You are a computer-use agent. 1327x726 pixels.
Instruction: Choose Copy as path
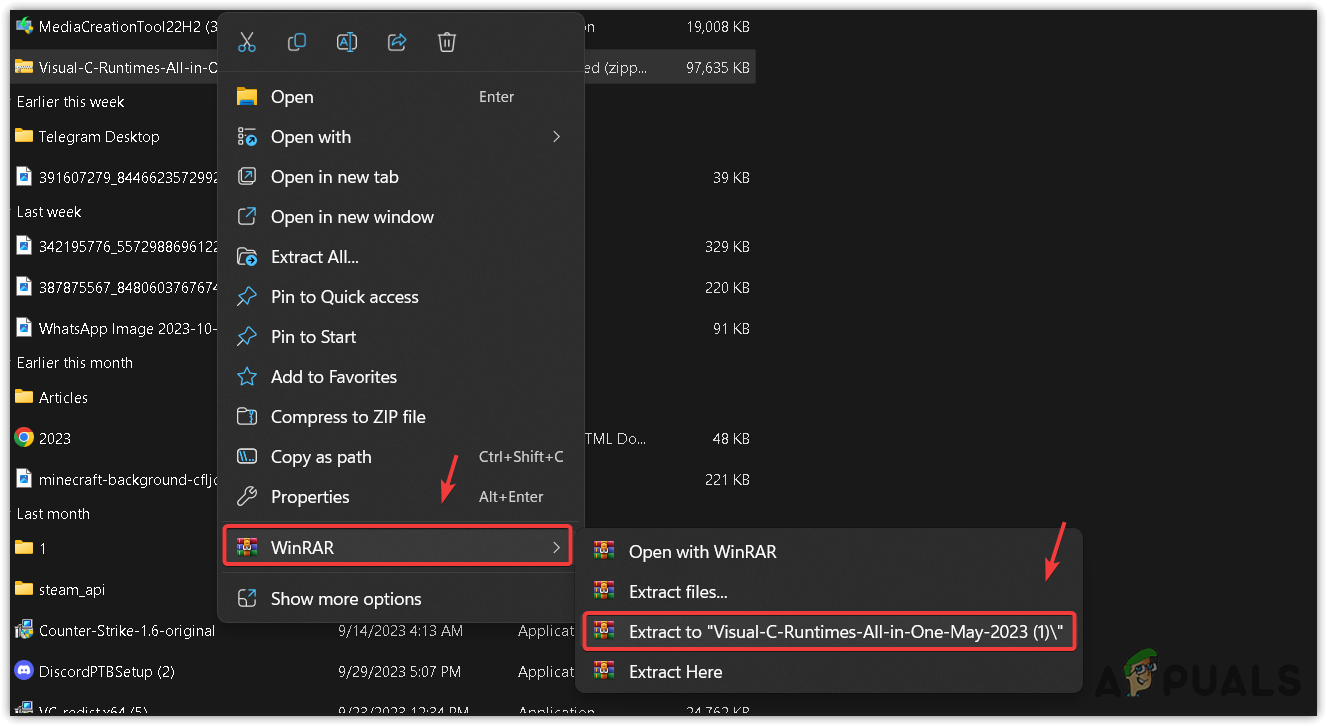click(x=401, y=457)
